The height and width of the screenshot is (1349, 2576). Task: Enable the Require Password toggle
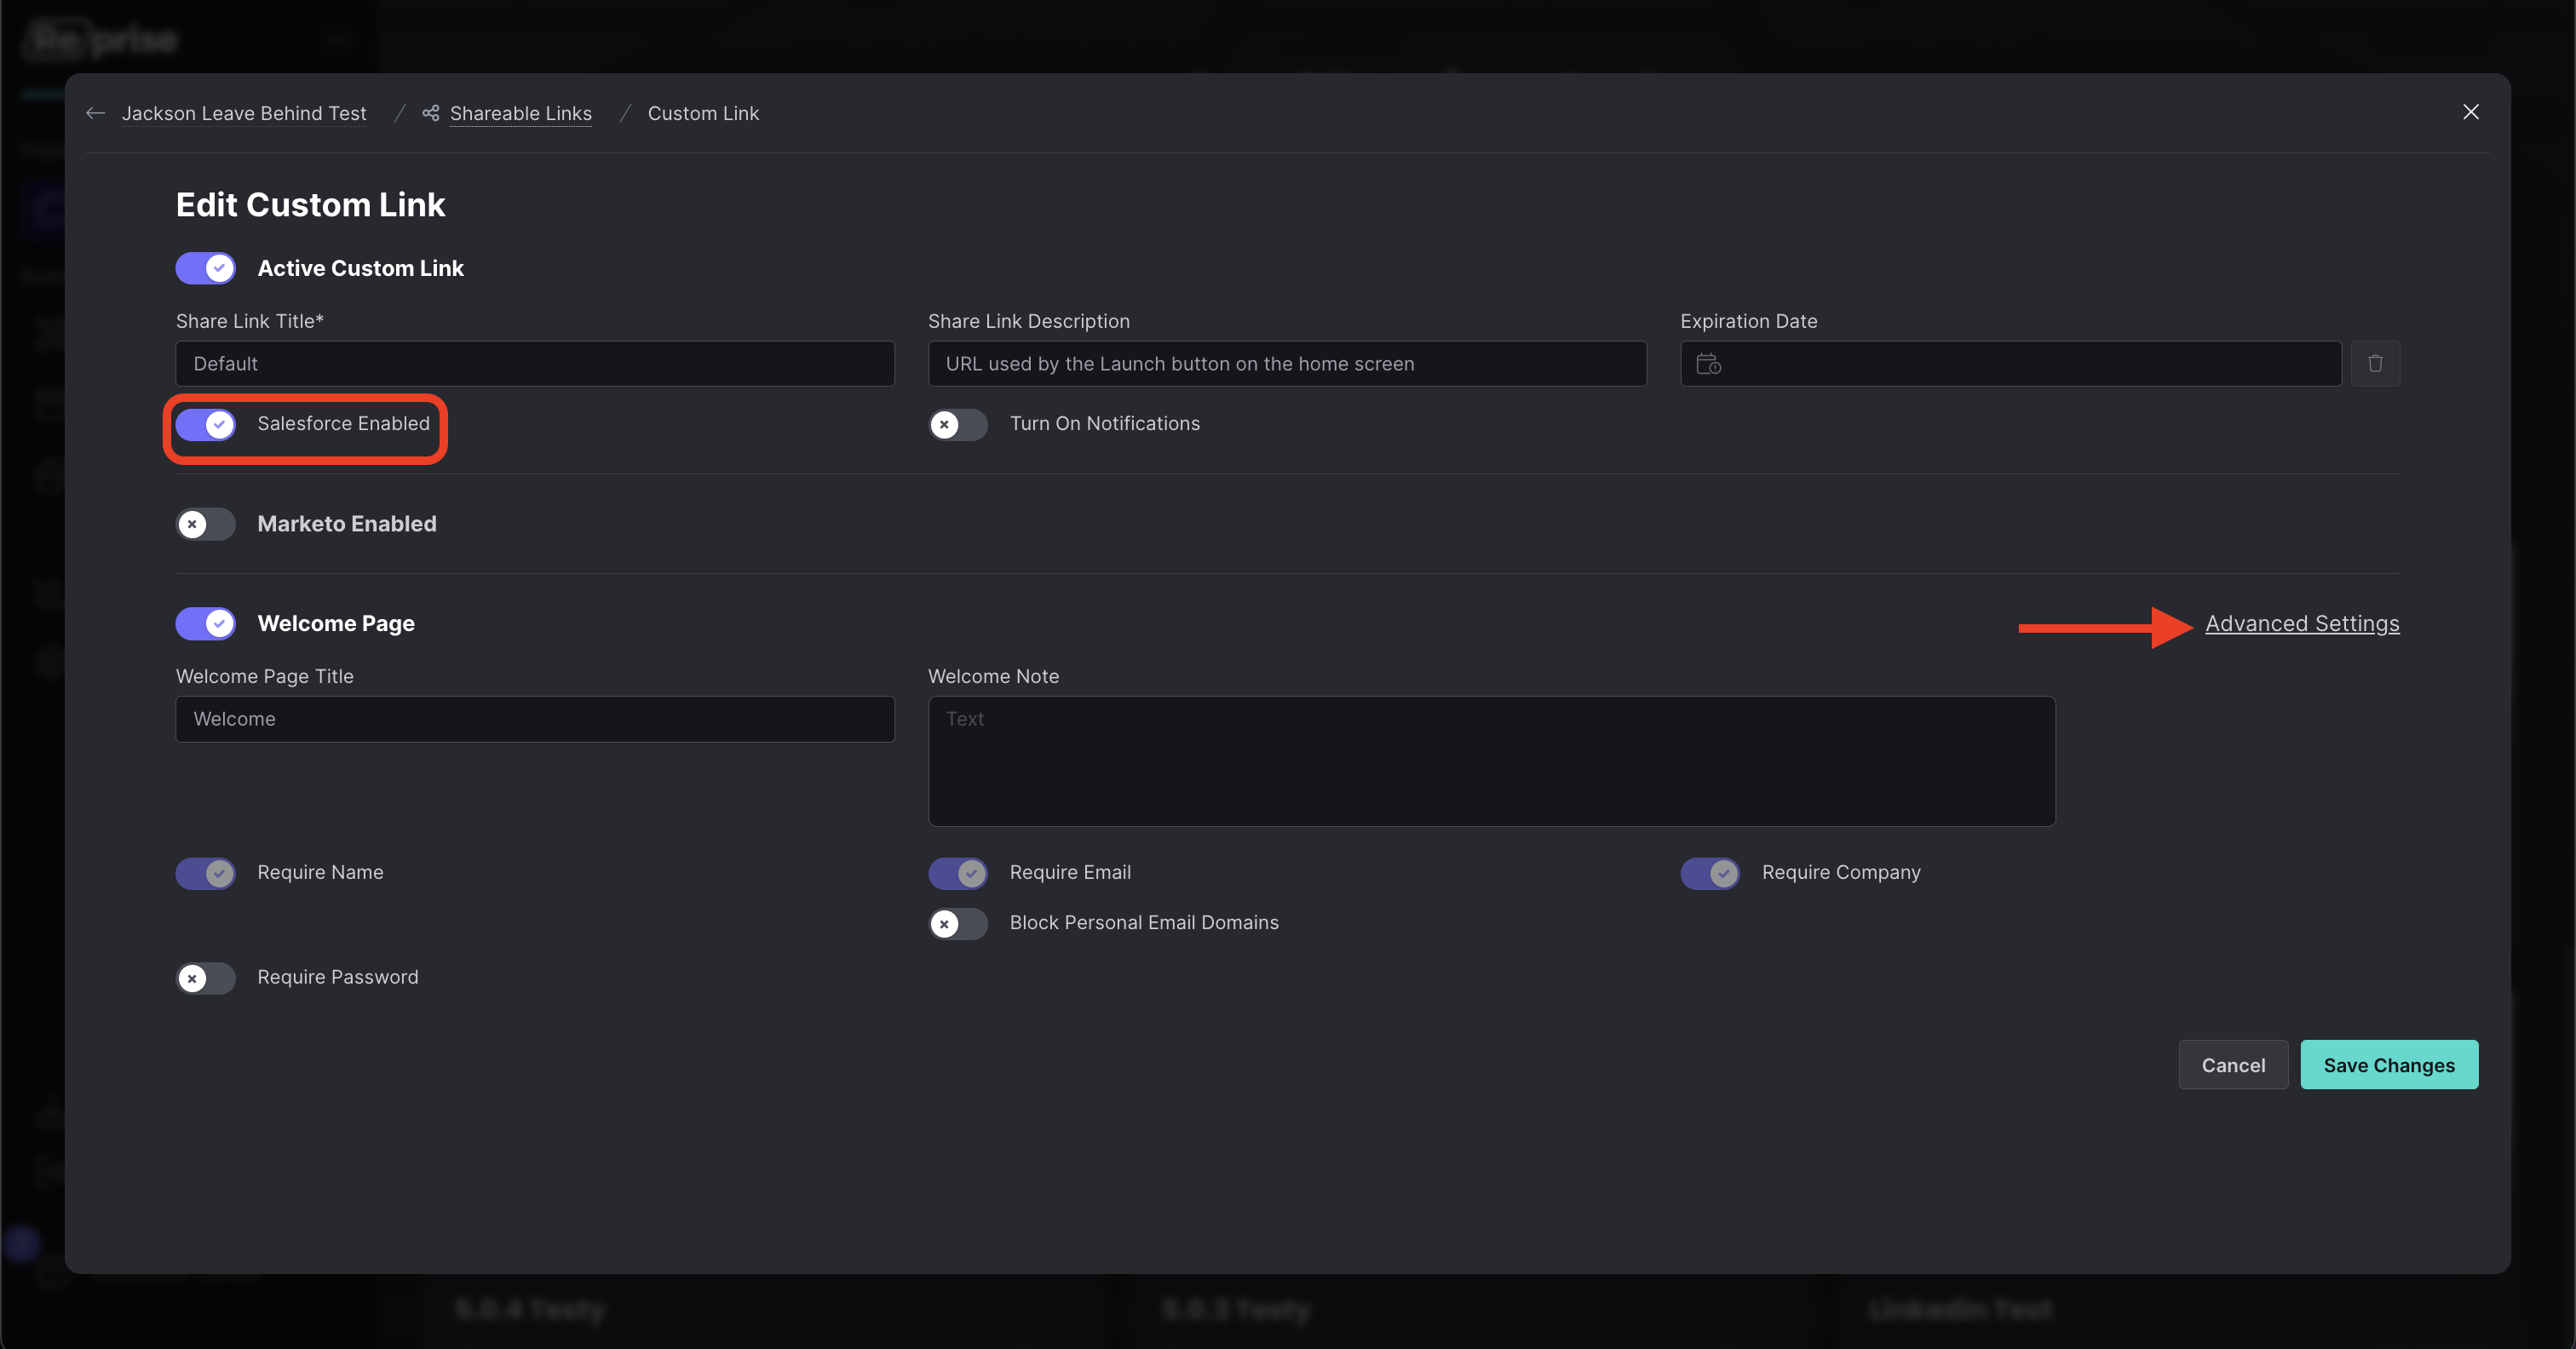tap(206, 977)
